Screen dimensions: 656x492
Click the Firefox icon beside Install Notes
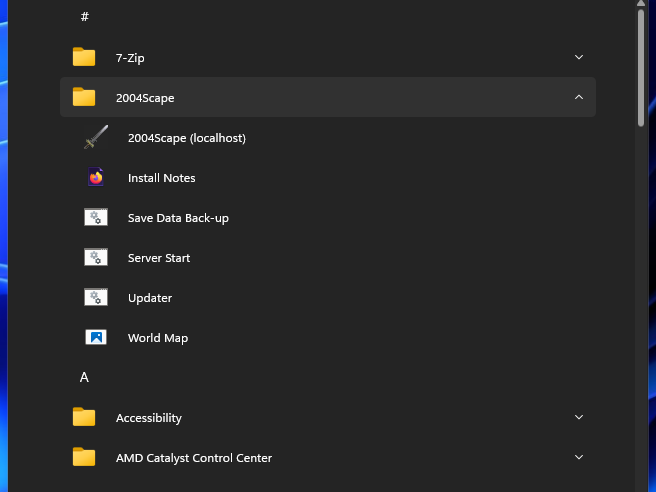click(96, 178)
